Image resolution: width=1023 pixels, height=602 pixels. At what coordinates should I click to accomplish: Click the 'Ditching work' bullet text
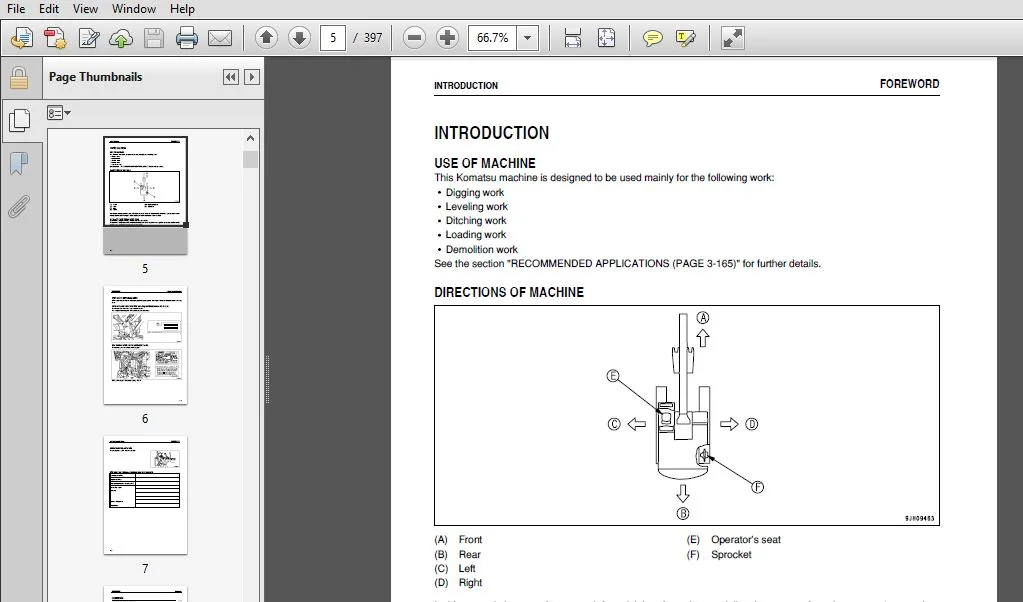click(476, 220)
